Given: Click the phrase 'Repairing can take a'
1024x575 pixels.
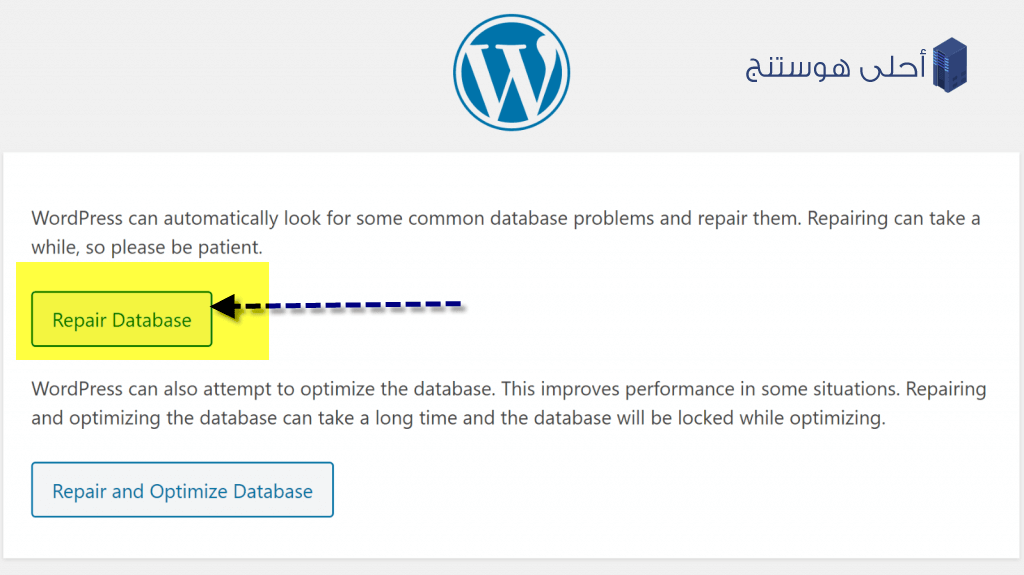Looking at the screenshot, I should click(894, 219).
